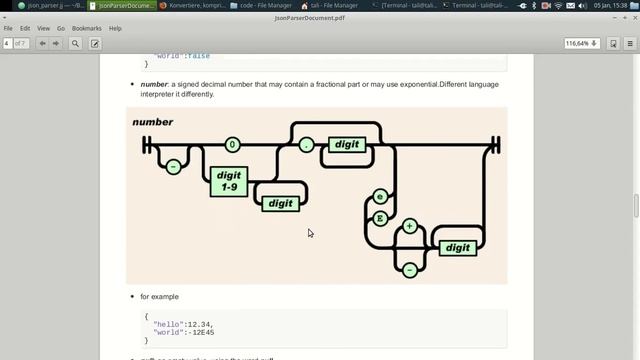The image size is (640, 360).
Task: Click the '0' circle in number diagram
Action: 232,144
